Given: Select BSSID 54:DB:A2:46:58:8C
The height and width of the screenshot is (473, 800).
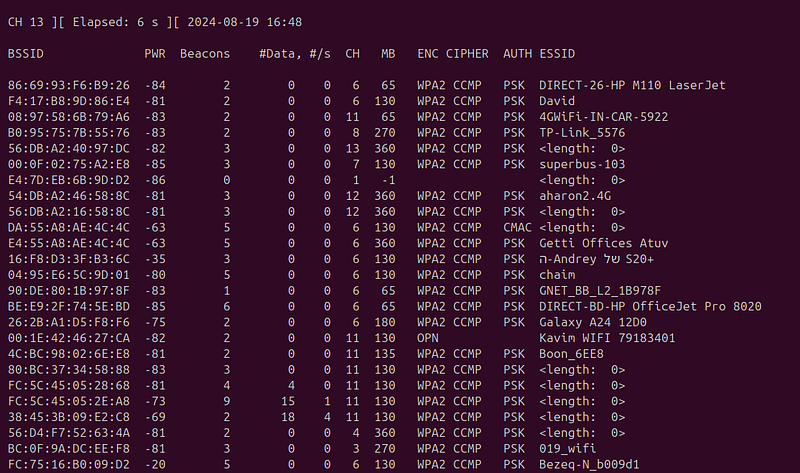Looking at the screenshot, I should coord(68,196).
